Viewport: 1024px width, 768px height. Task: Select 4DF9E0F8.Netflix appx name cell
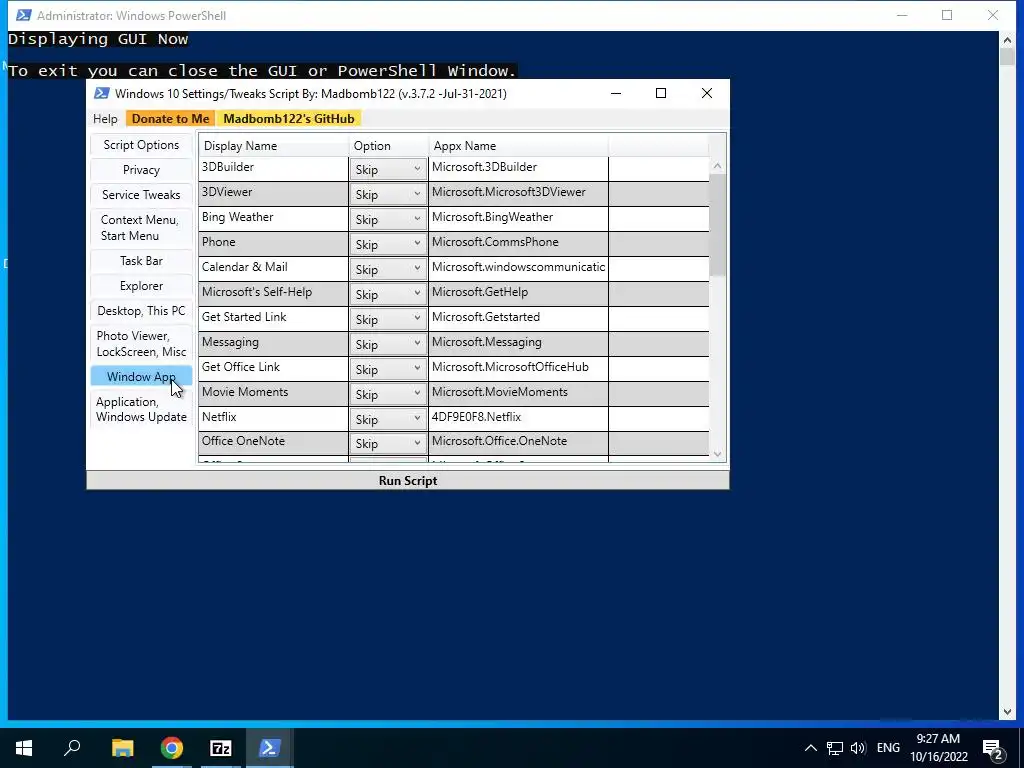(x=518, y=418)
